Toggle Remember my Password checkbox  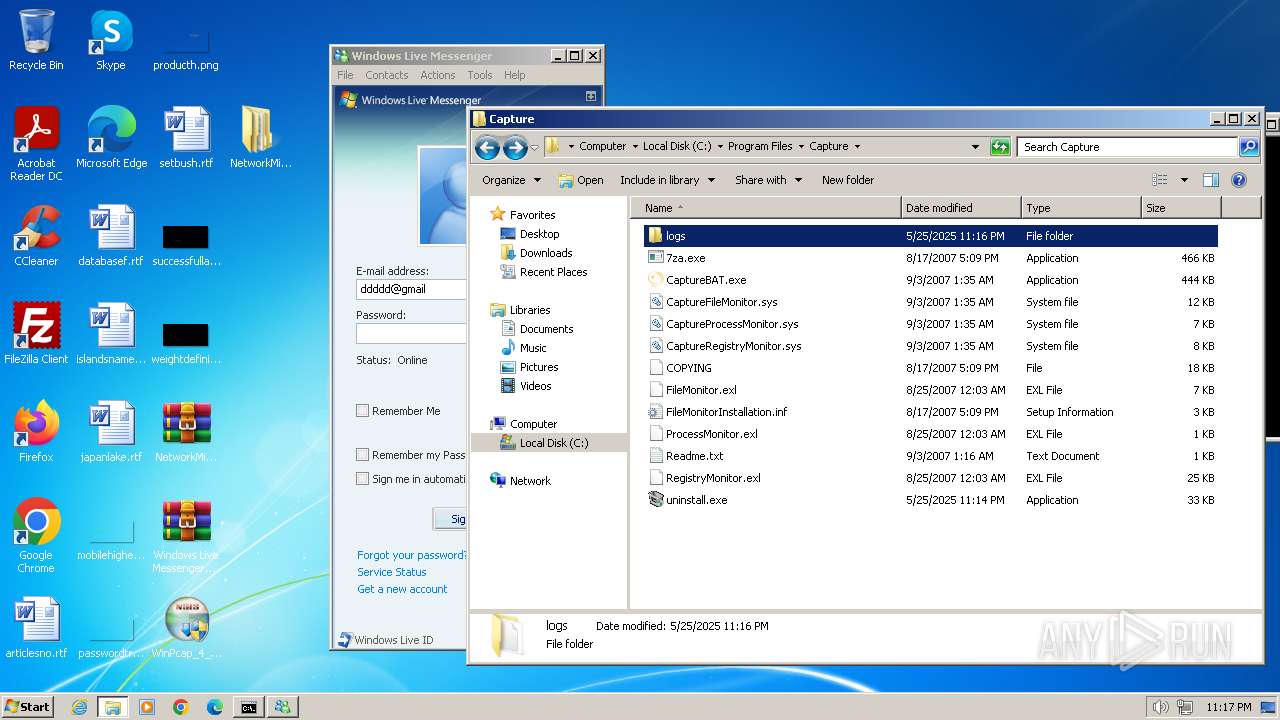tap(363, 455)
